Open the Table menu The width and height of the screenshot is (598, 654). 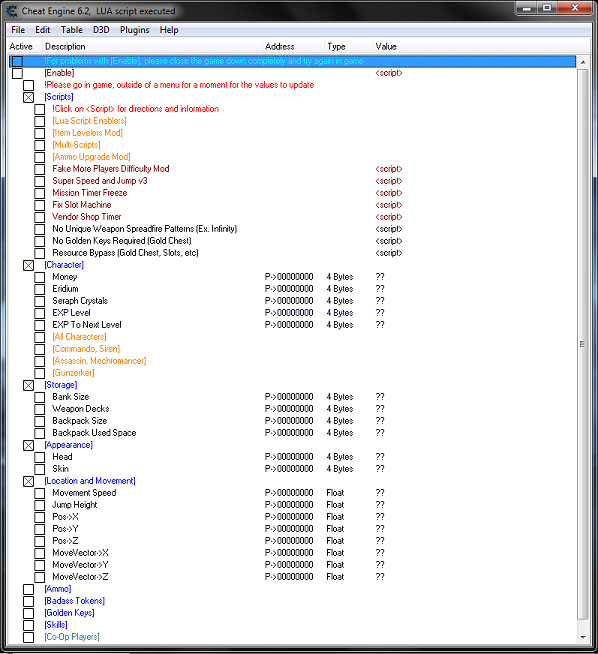coord(72,30)
